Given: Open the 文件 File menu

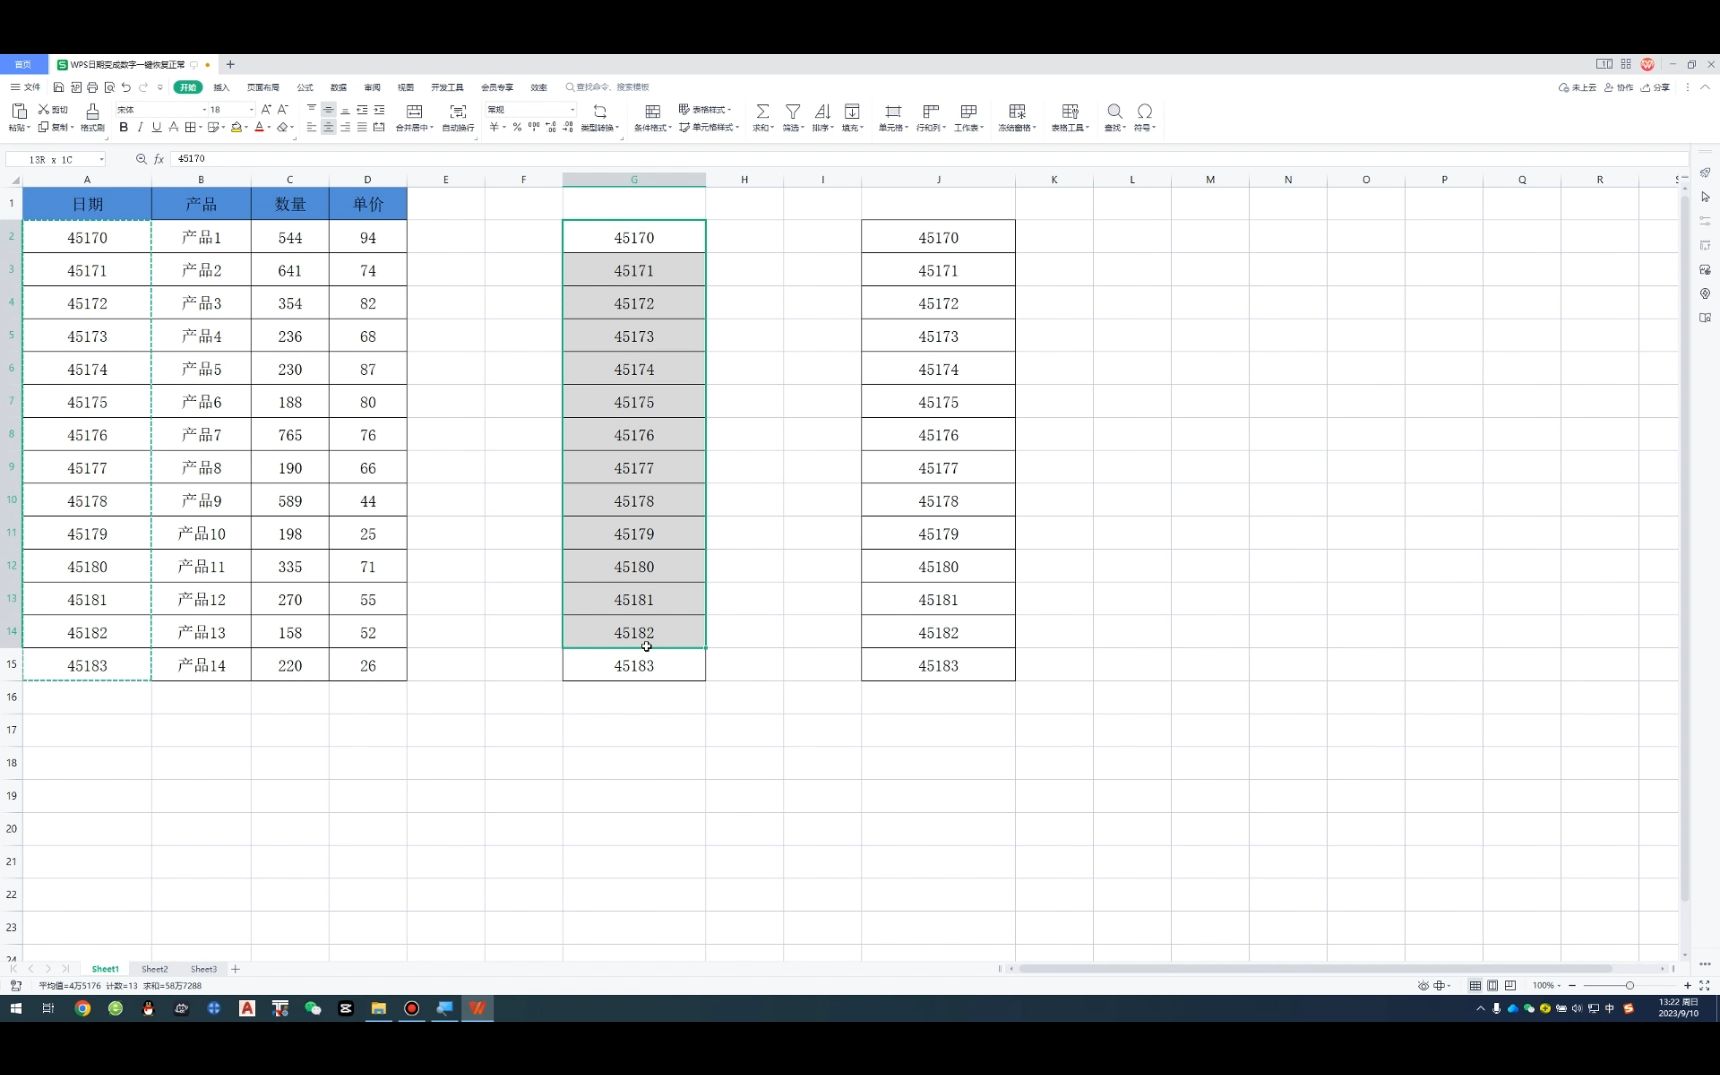Looking at the screenshot, I should tap(26, 88).
